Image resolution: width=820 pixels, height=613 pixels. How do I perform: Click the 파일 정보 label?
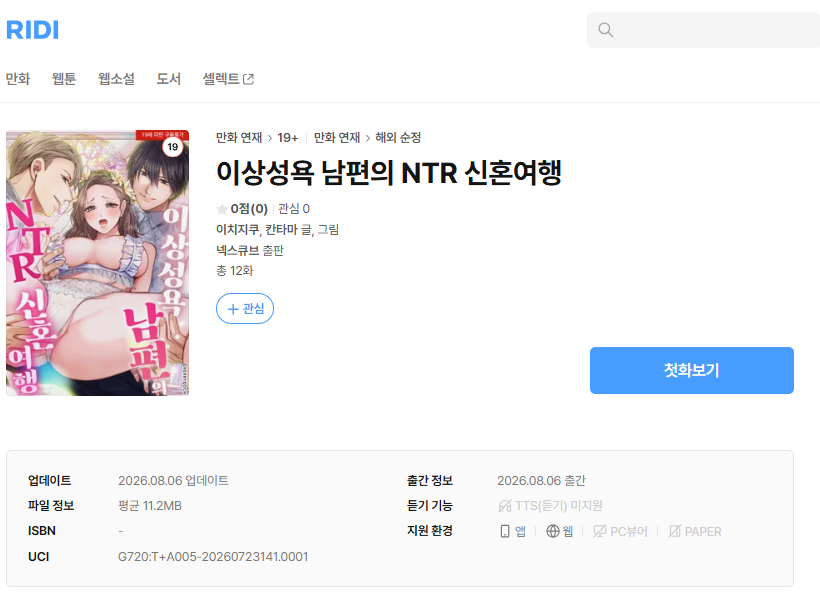[51, 506]
